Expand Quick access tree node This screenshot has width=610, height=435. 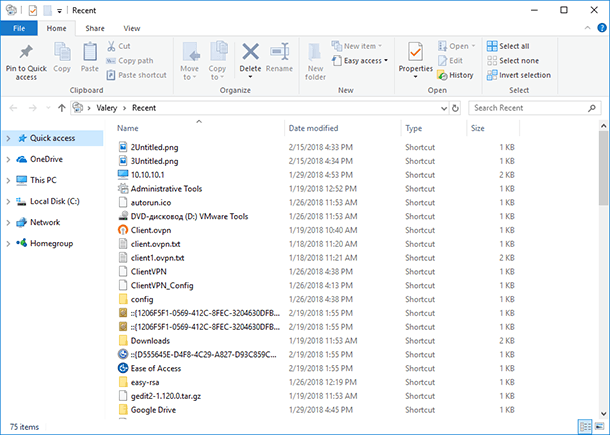[x=8, y=138]
